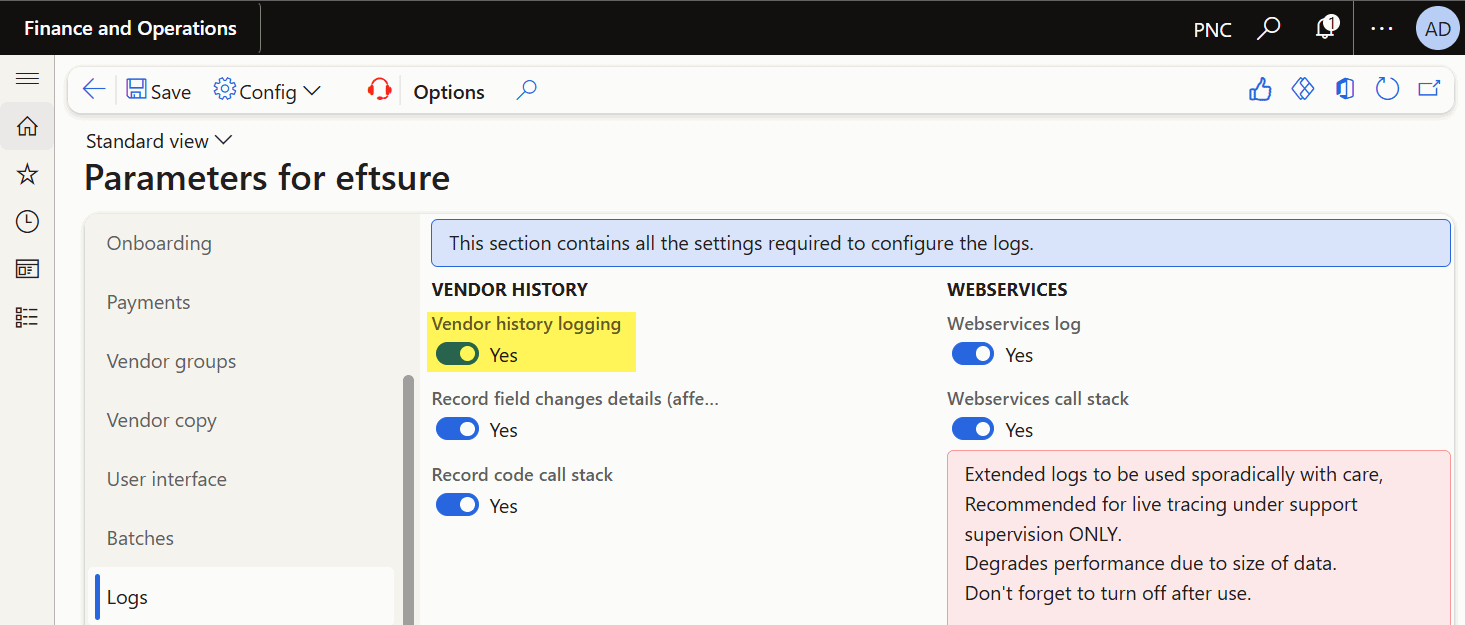Go to the Home icon in sidebar
Viewport: 1465px width, 625px height.
click(x=27, y=126)
